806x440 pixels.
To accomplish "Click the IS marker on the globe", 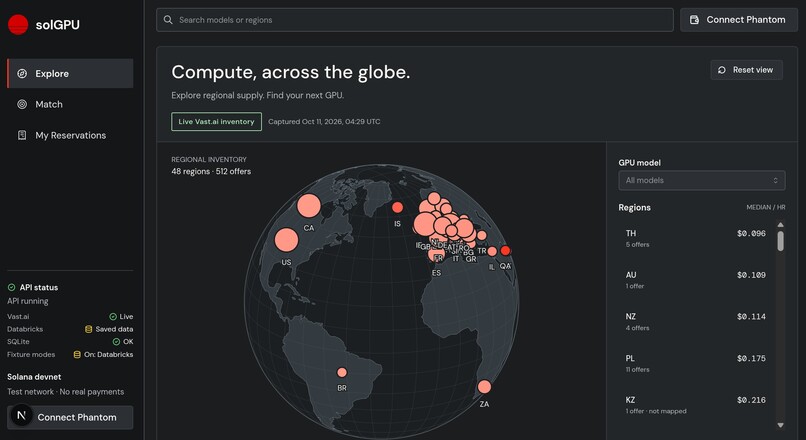I will [x=397, y=208].
